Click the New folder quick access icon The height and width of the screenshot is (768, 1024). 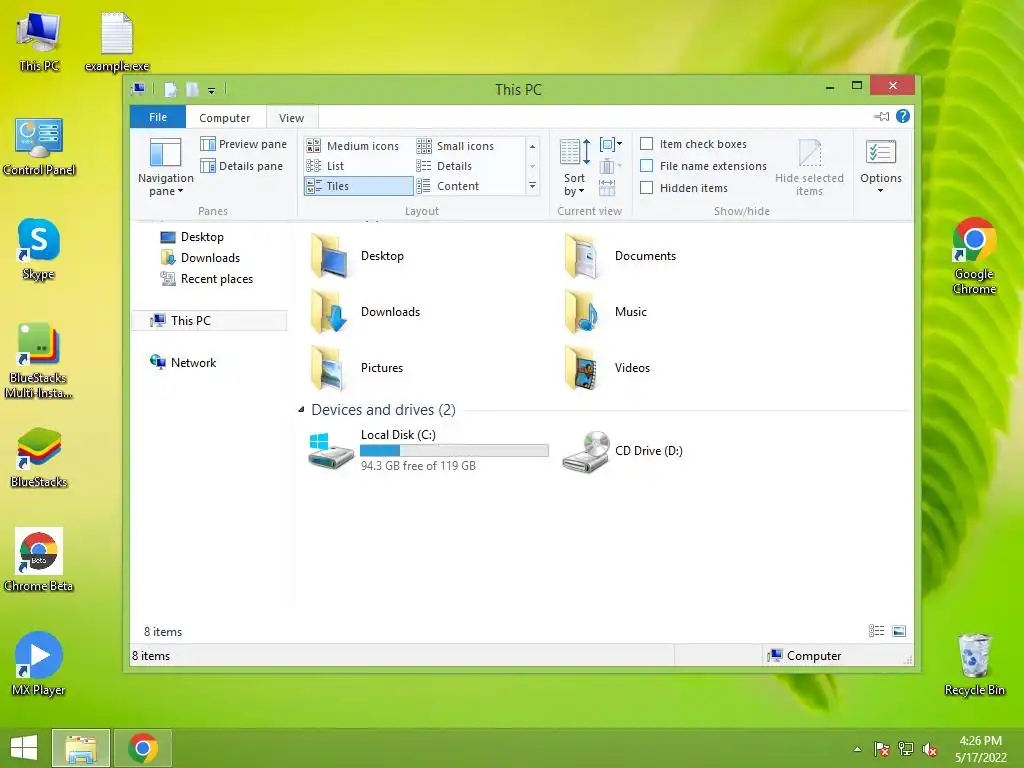tap(192, 89)
